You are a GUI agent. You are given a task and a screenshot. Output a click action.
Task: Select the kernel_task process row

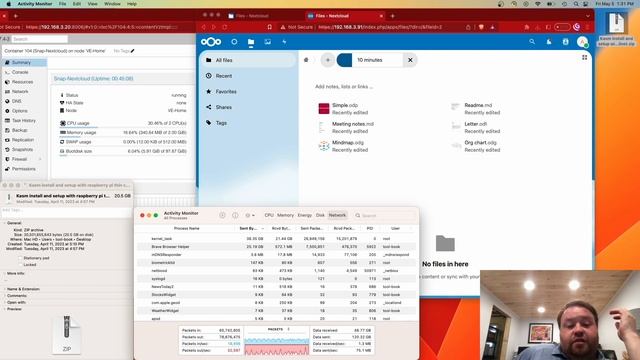(276, 238)
